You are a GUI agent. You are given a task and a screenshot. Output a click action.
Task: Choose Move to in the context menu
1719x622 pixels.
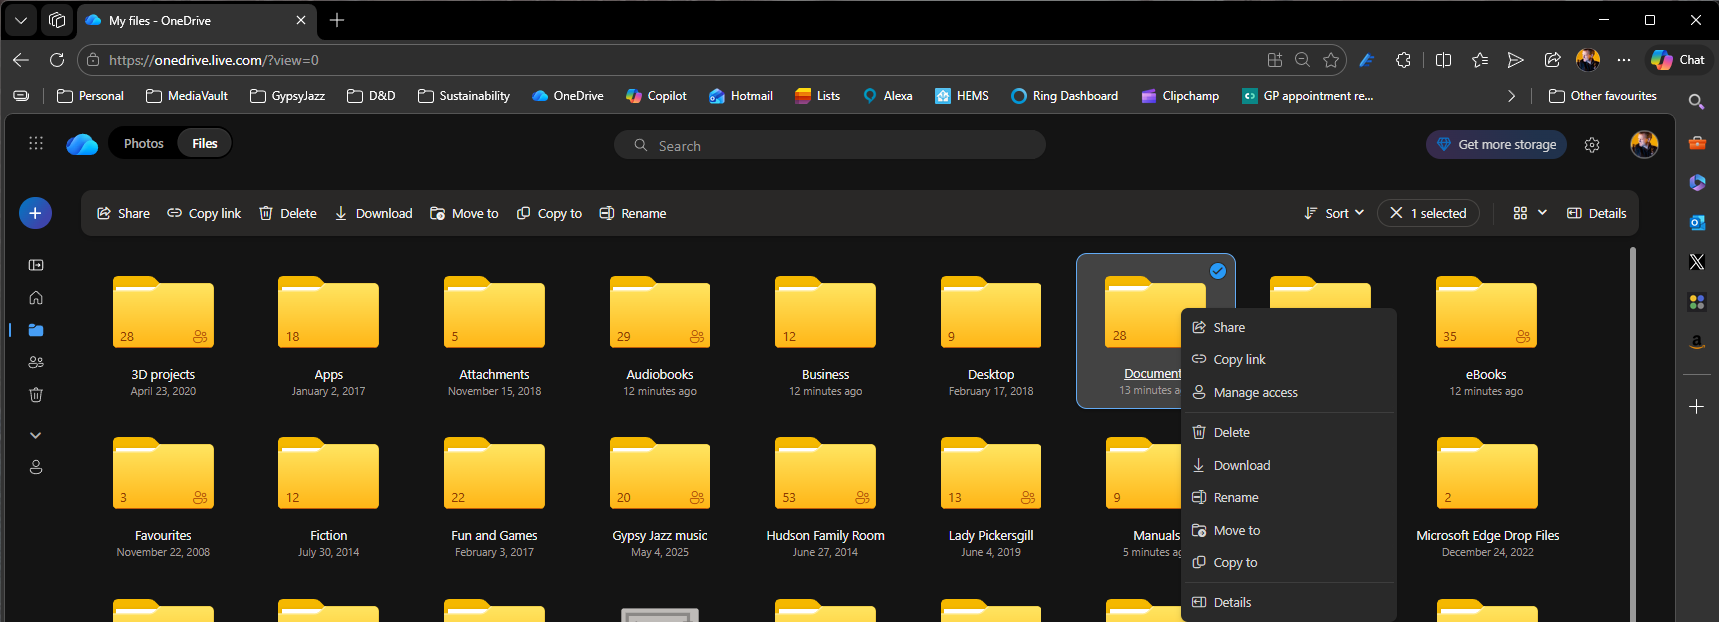click(x=1288, y=530)
